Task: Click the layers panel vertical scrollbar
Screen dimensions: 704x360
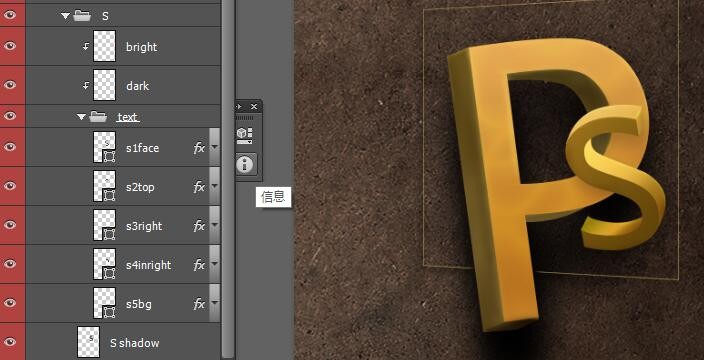Action: (x=228, y=180)
